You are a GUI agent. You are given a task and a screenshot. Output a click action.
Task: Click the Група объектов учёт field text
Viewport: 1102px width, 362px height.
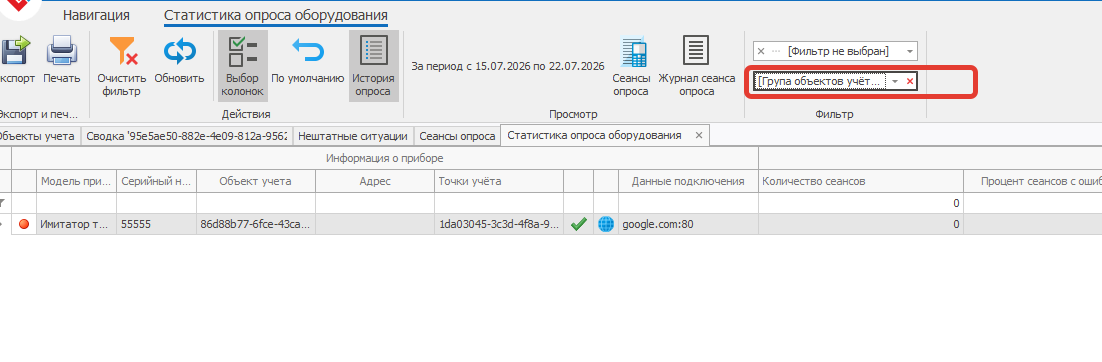tap(819, 82)
